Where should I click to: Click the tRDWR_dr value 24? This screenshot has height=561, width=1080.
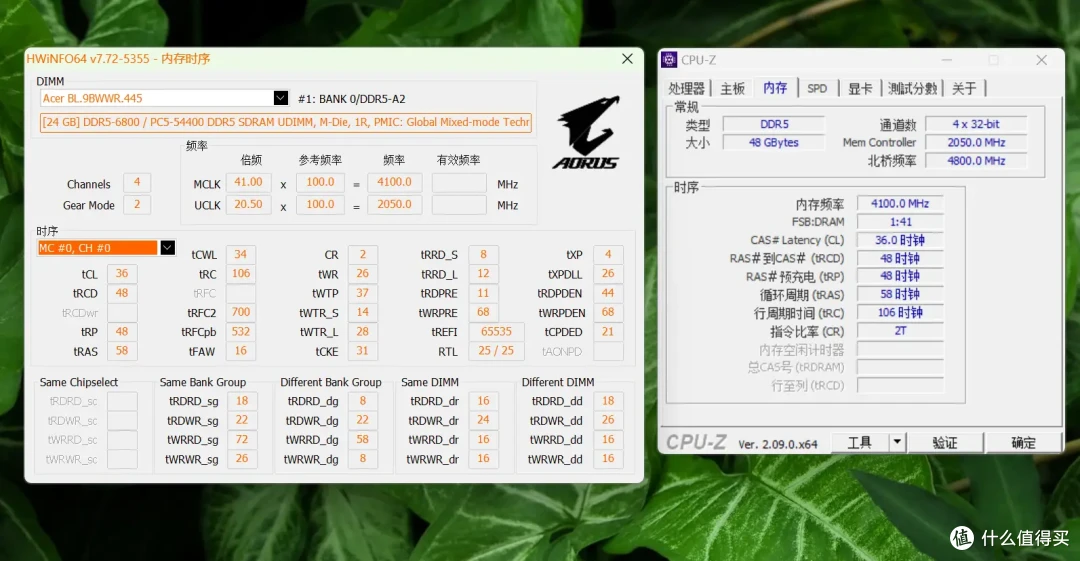(483, 420)
